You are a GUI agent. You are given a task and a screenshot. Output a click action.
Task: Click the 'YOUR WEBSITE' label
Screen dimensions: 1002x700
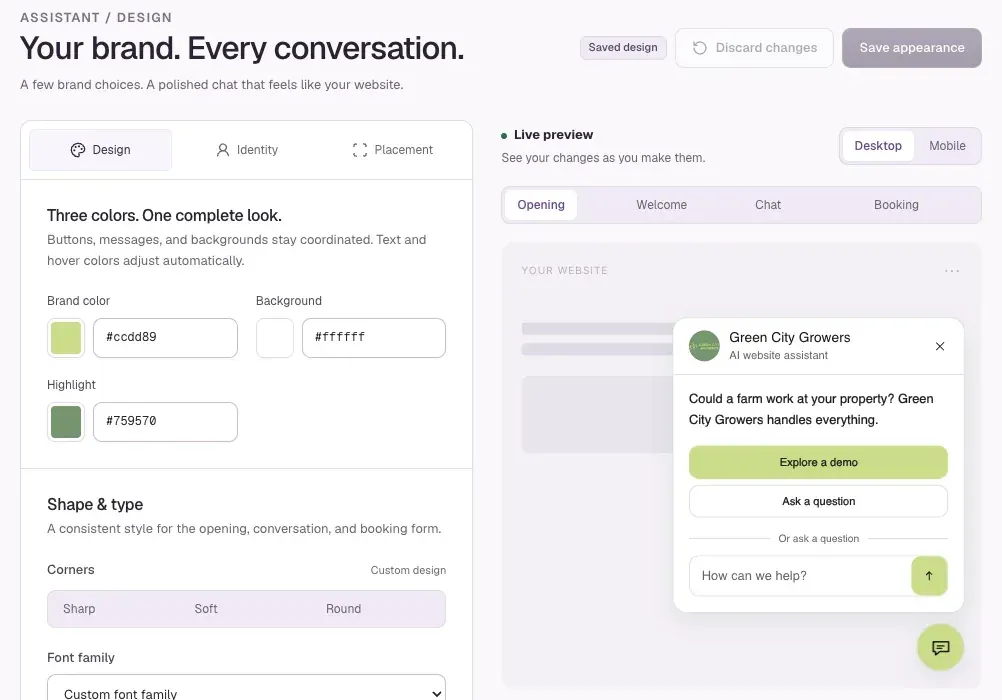tap(564, 270)
